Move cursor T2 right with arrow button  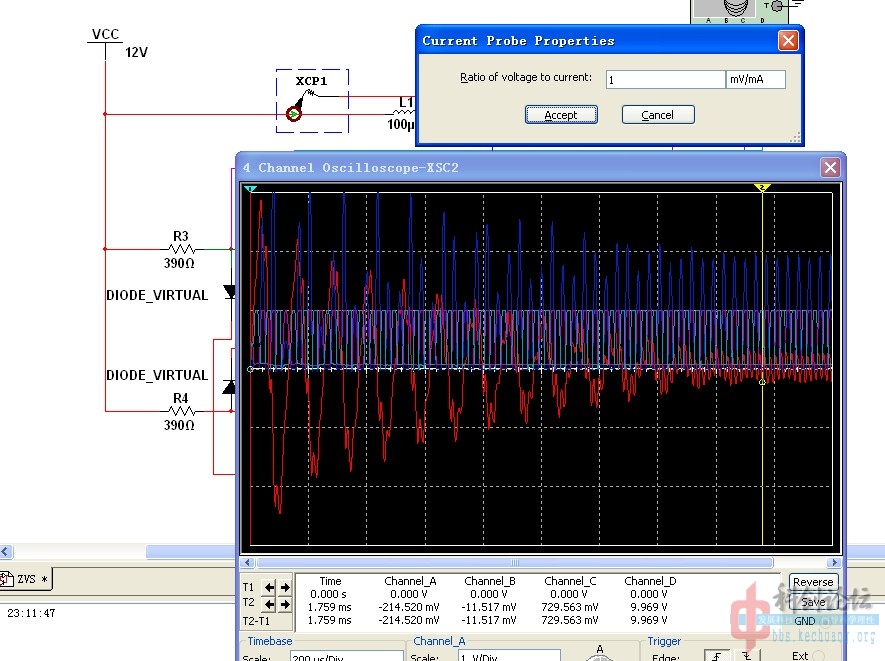285,605
